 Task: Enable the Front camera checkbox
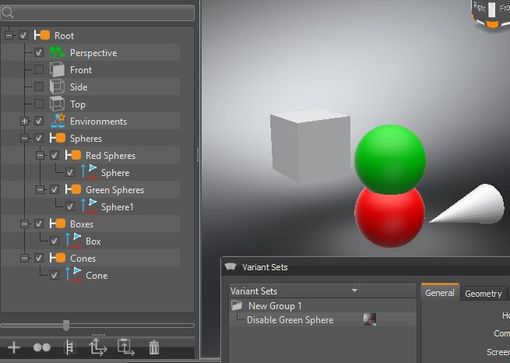[39, 69]
